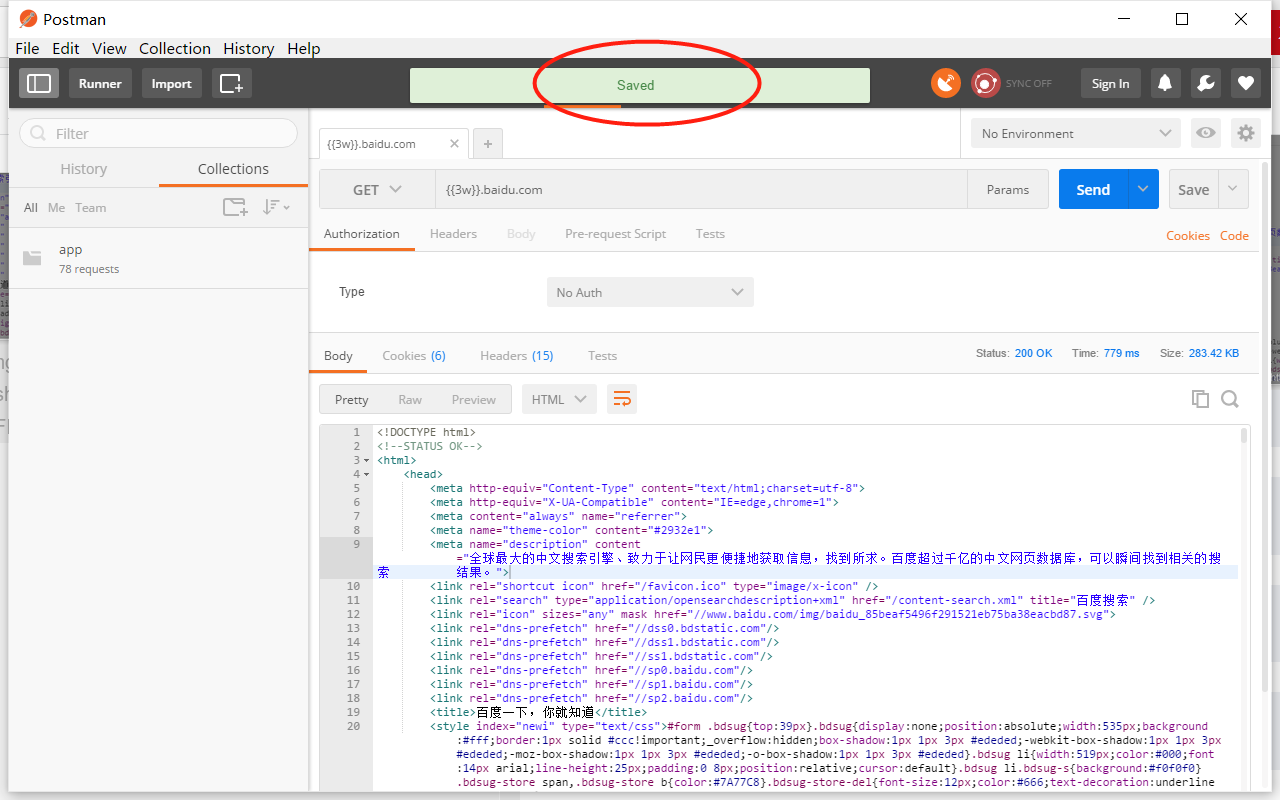Viewport: 1280px width, 800px height.
Task: Open the Collection menu
Action: tap(175, 48)
